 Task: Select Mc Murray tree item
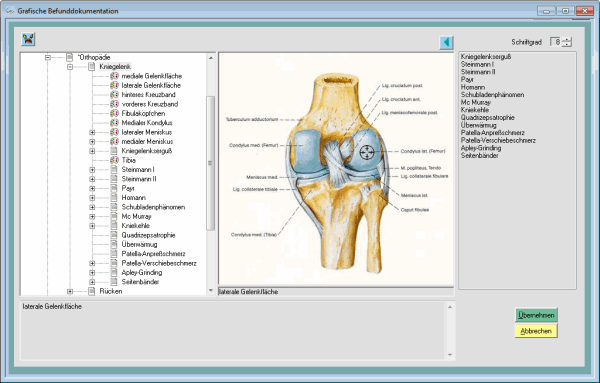click(136, 216)
